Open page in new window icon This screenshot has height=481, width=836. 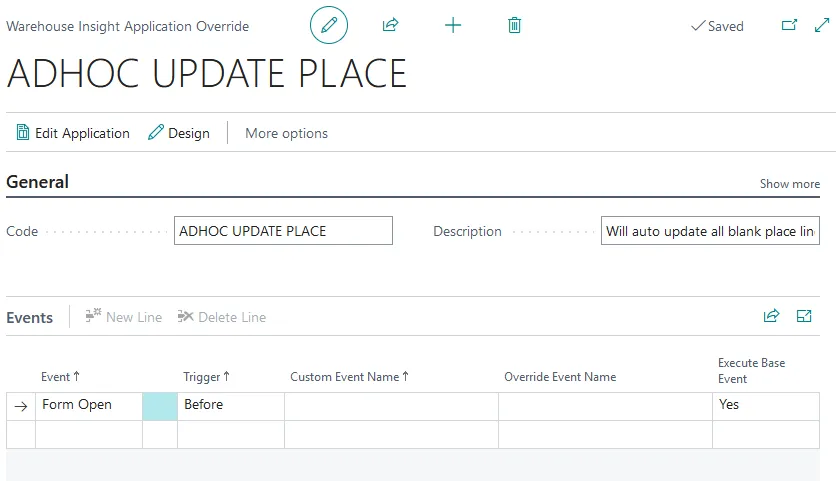point(789,26)
